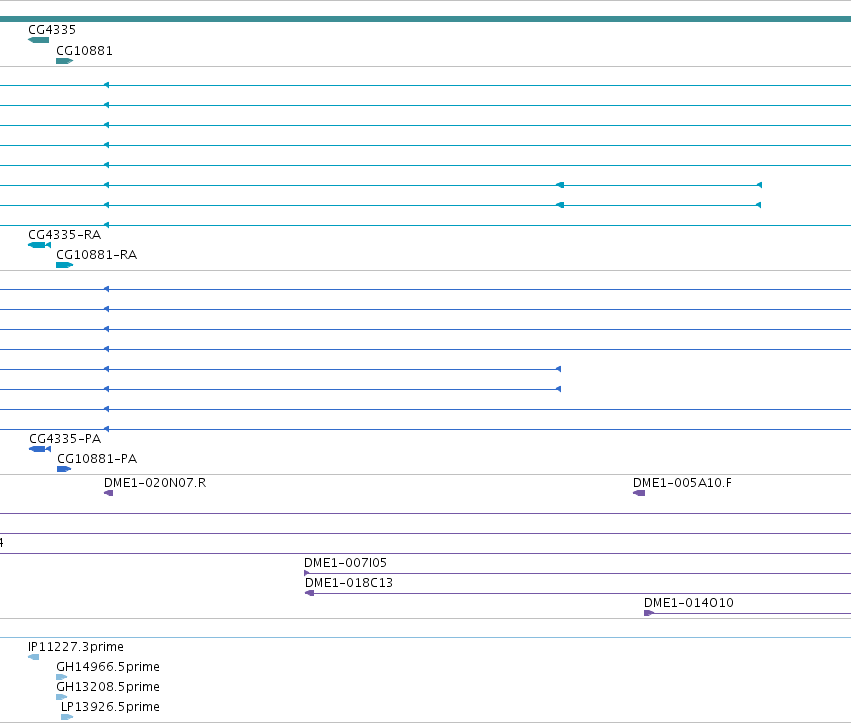Open the DME1-005A10.F label
This screenshot has height=723, width=851.
coord(682,483)
